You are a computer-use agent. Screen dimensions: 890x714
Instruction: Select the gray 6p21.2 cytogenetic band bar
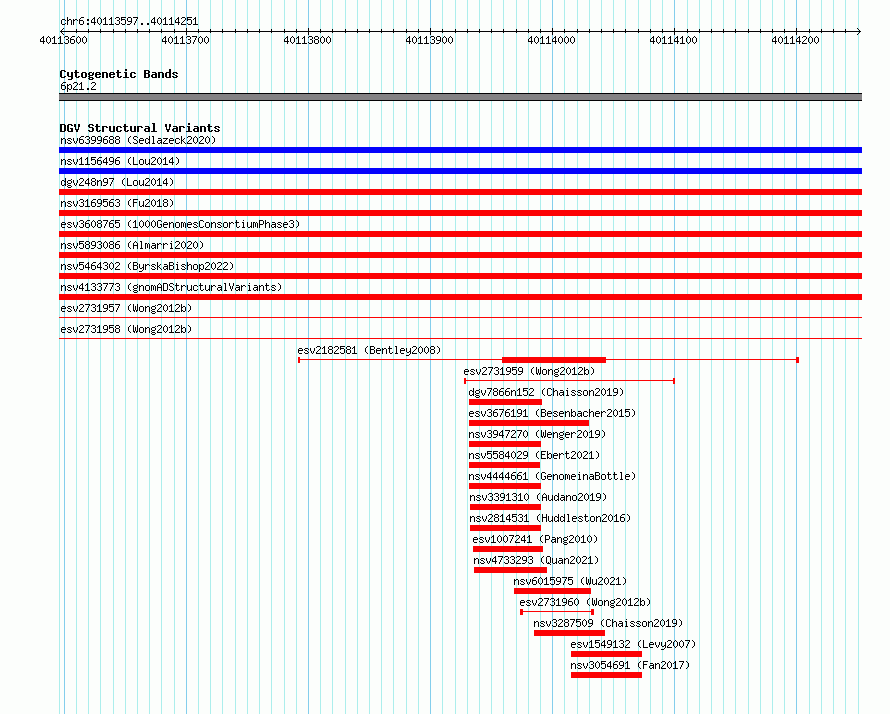click(460, 97)
